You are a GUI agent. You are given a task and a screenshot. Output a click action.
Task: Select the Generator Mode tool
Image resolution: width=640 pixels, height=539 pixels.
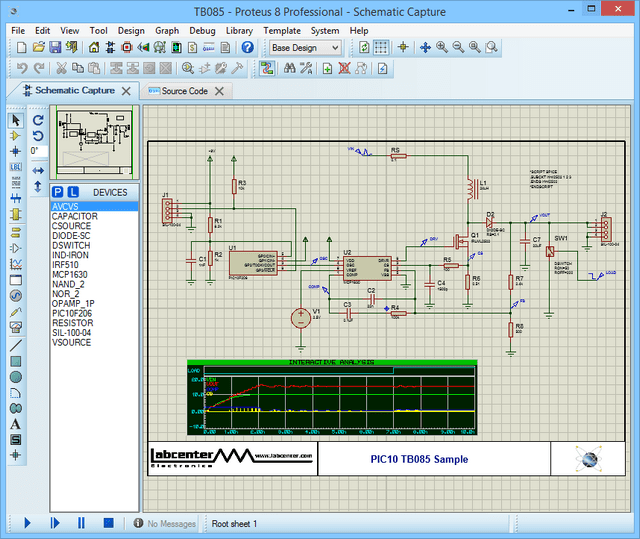pos(16,295)
